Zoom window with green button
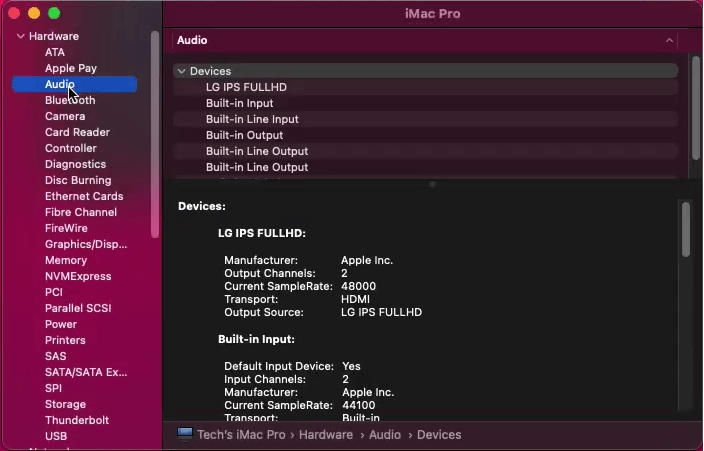Screen dimensions: 704x451 pyautogui.click(x=54, y=13)
